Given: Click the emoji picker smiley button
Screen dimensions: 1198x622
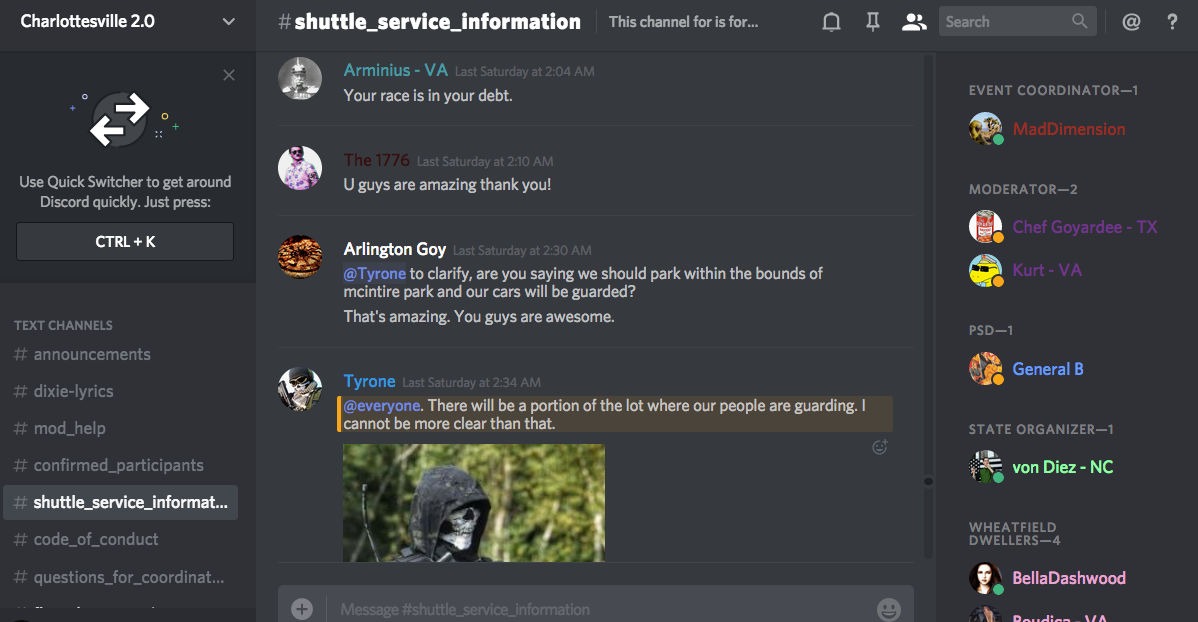Looking at the screenshot, I should pyautogui.click(x=888, y=609).
